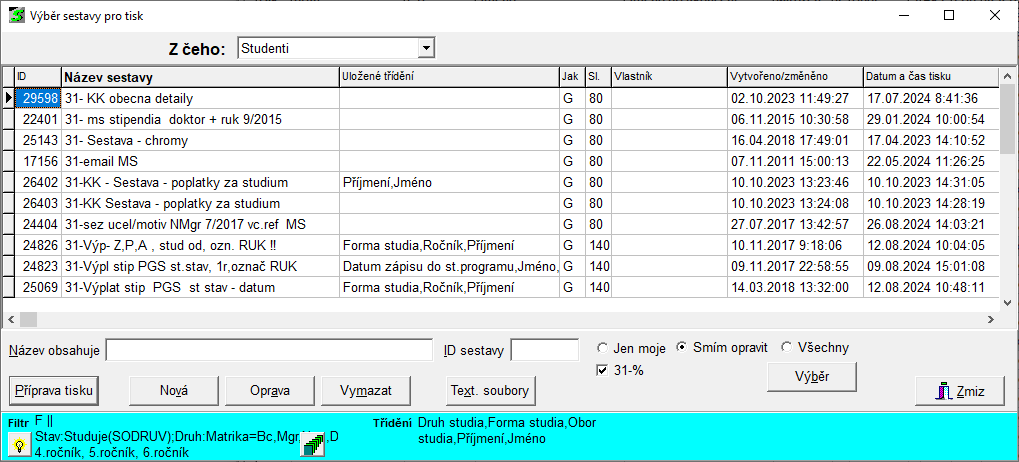Click the 'Název obsahuje' text field
Viewport: 1019px width, 462px height.
[269, 350]
